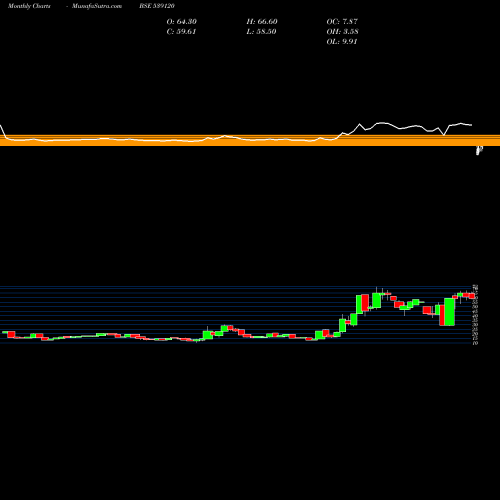
Task: Click the 'OL: 9.91' value
Action: (342, 42)
